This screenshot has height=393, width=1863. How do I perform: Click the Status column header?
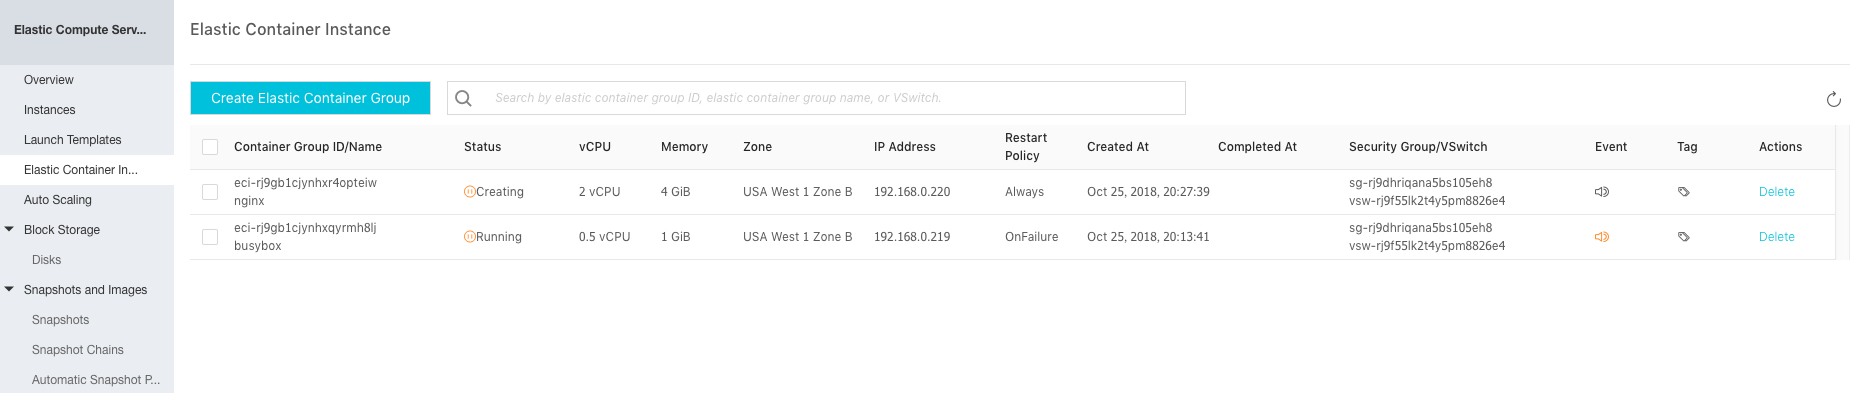pyautogui.click(x=482, y=147)
